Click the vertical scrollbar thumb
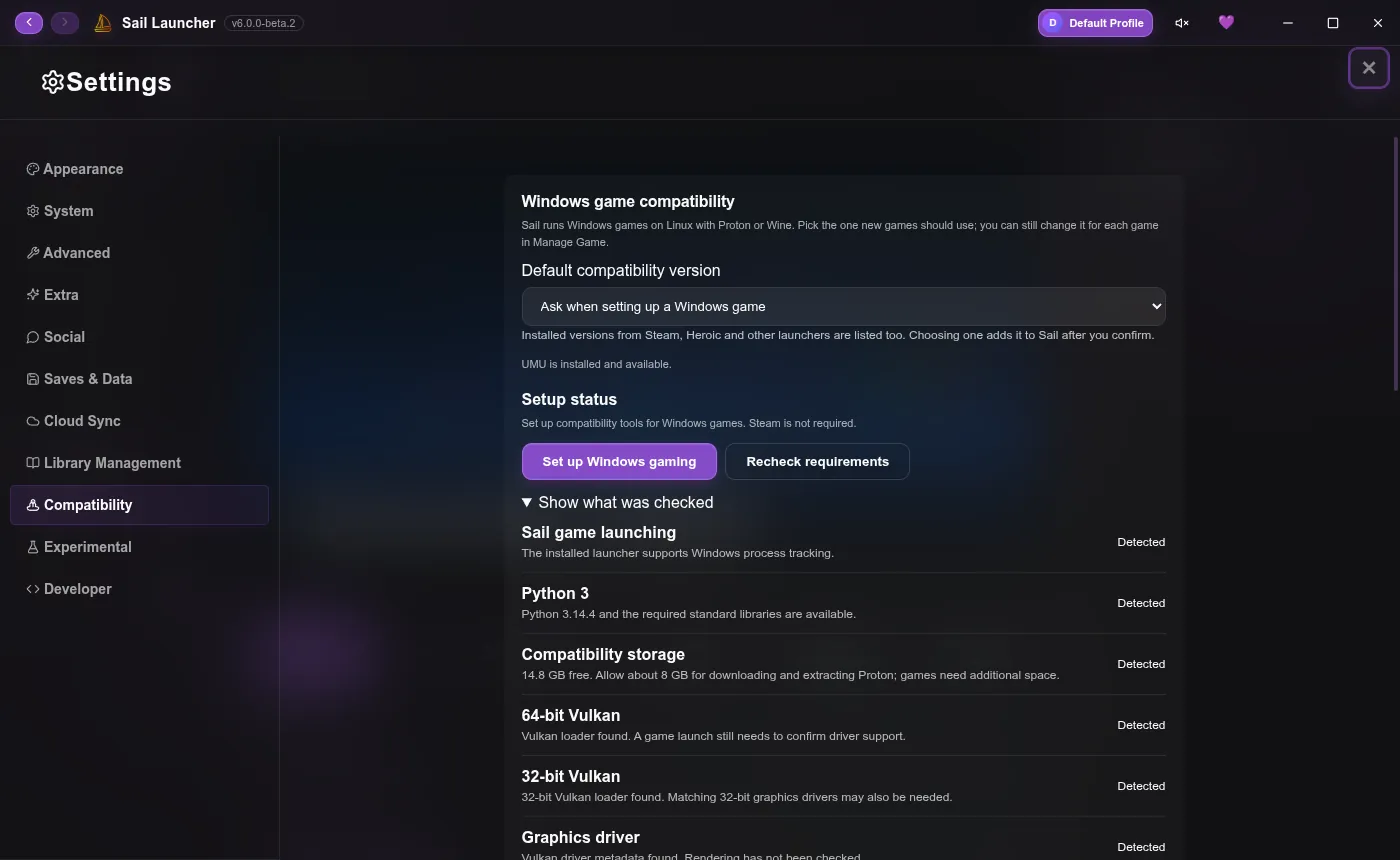 click(x=1396, y=264)
